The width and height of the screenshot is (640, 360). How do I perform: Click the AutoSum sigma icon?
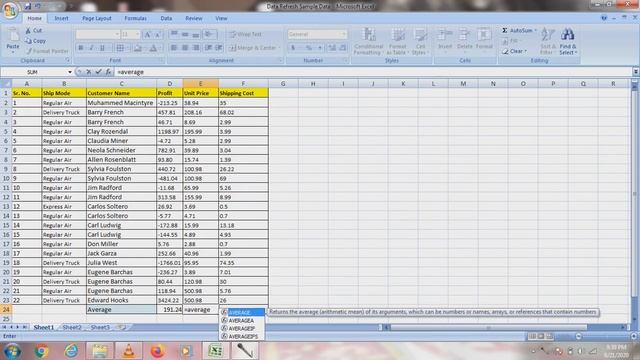pos(505,30)
